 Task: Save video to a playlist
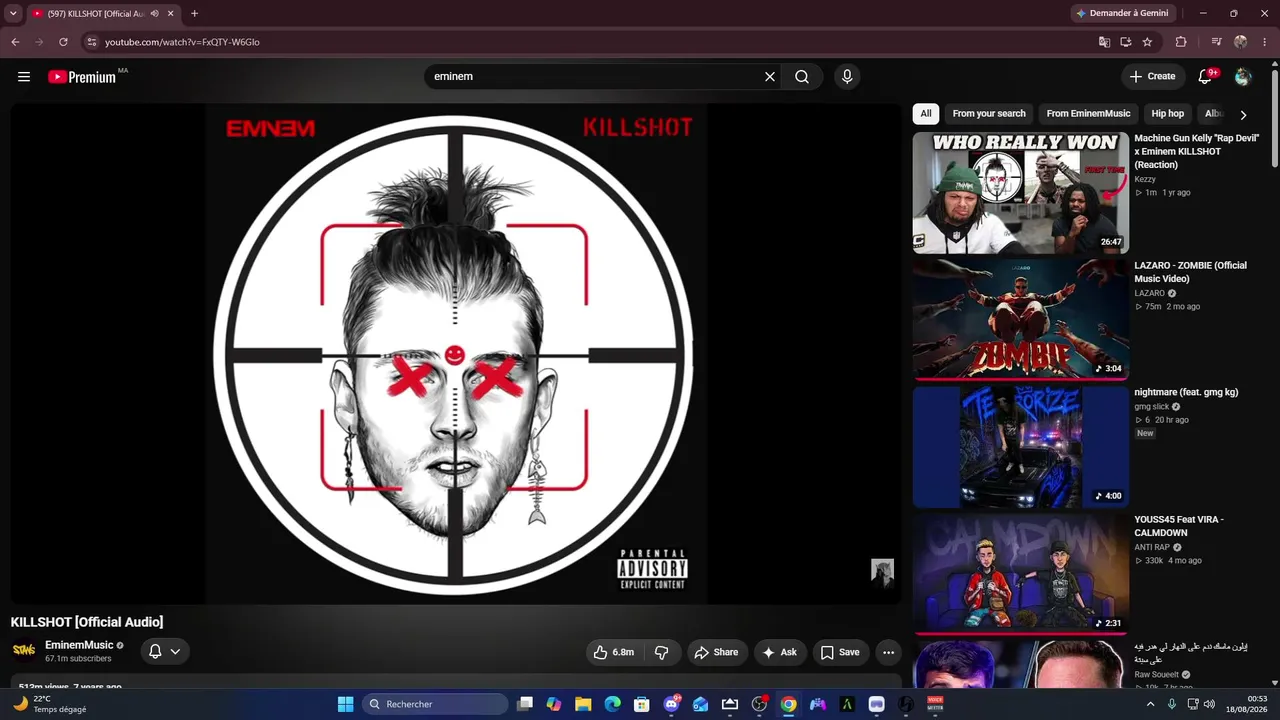[840, 652]
